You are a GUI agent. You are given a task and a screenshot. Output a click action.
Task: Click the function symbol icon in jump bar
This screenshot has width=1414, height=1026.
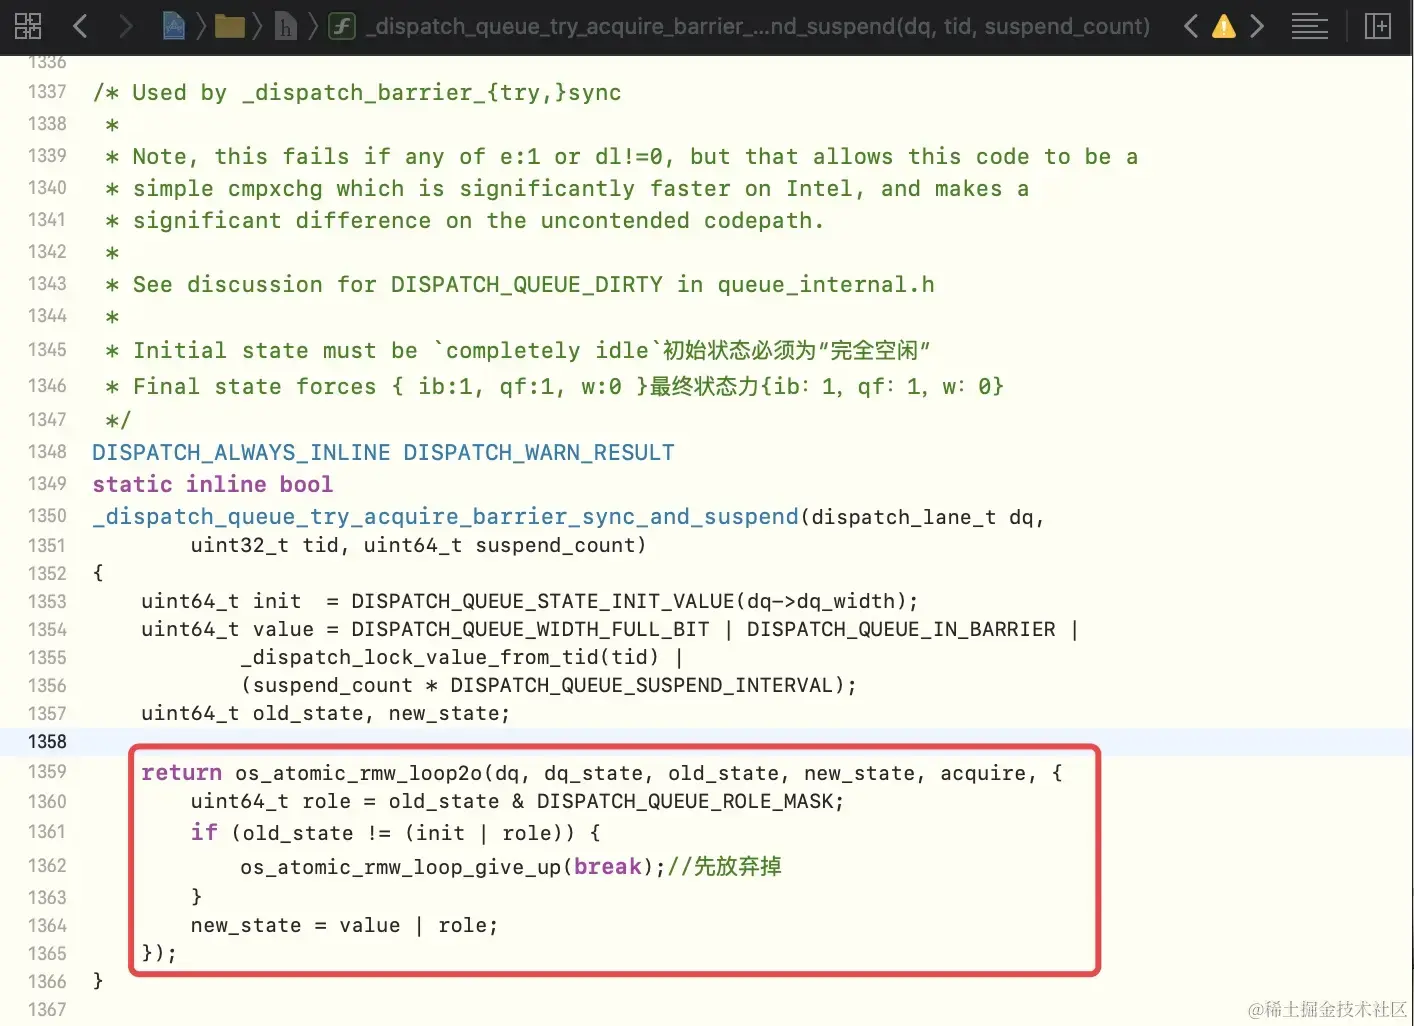[342, 26]
